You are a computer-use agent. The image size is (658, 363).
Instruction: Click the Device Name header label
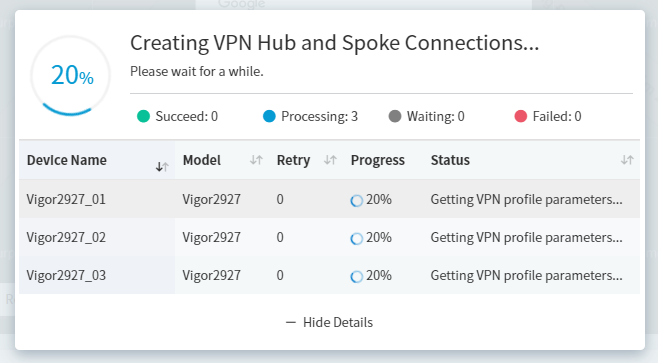pos(67,160)
